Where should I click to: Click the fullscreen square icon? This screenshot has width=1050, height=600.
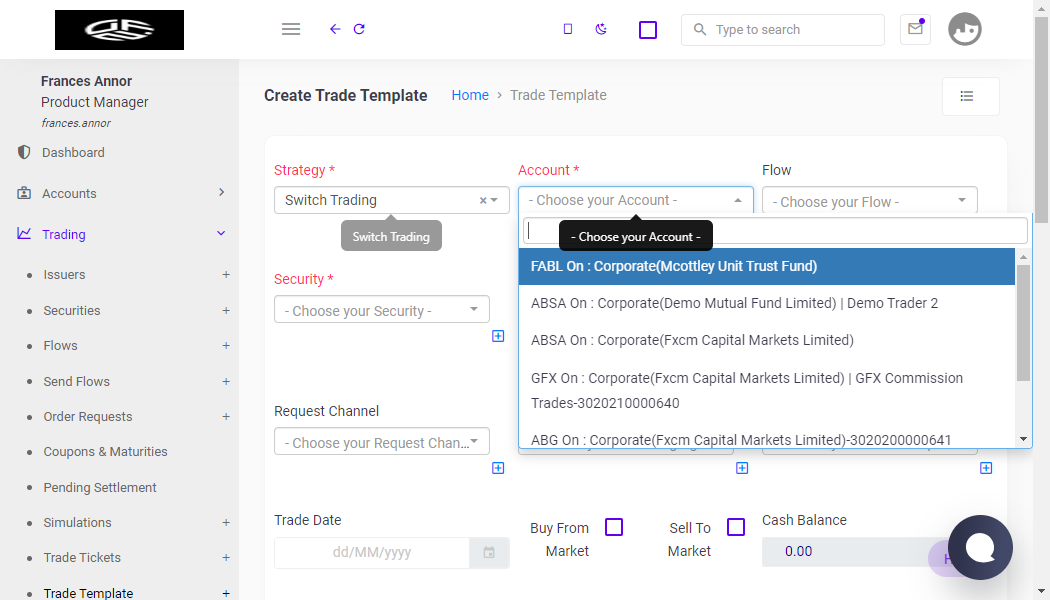[x=648, y=29]
